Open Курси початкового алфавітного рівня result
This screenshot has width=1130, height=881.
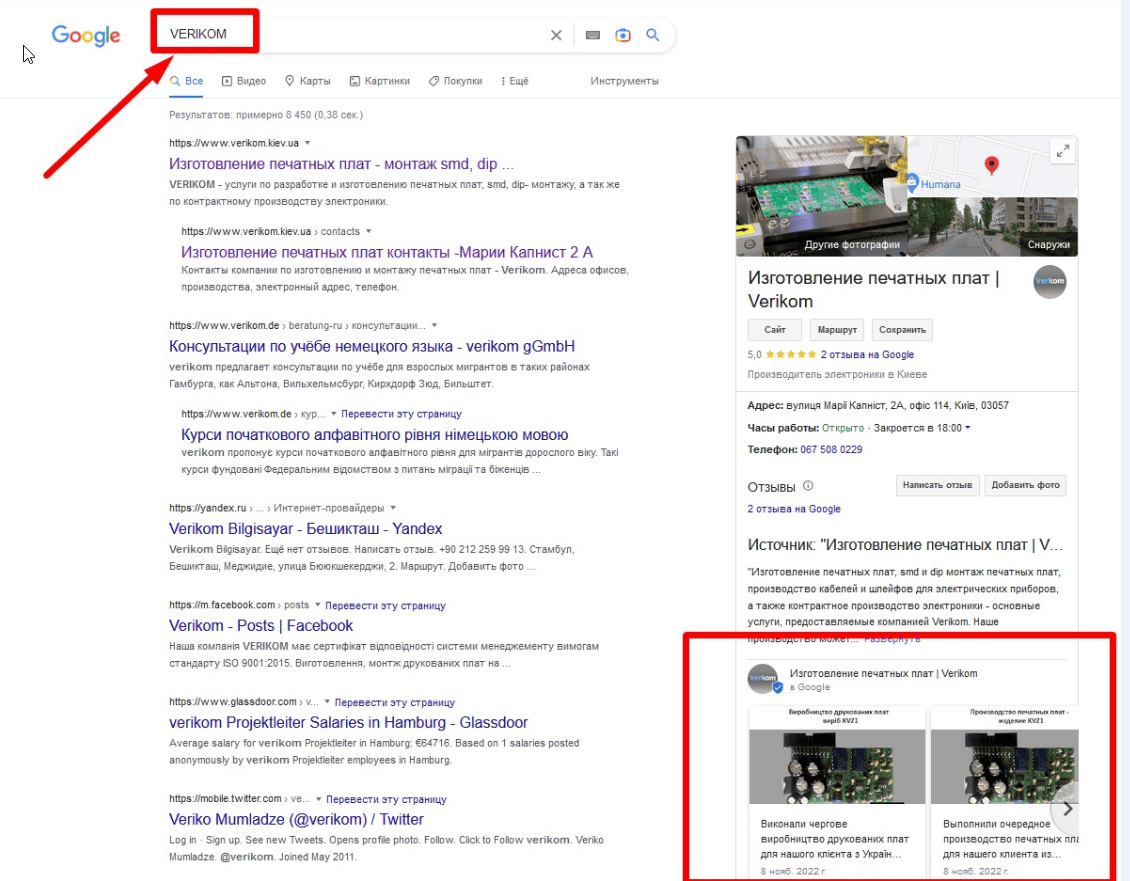pos(375,435)
